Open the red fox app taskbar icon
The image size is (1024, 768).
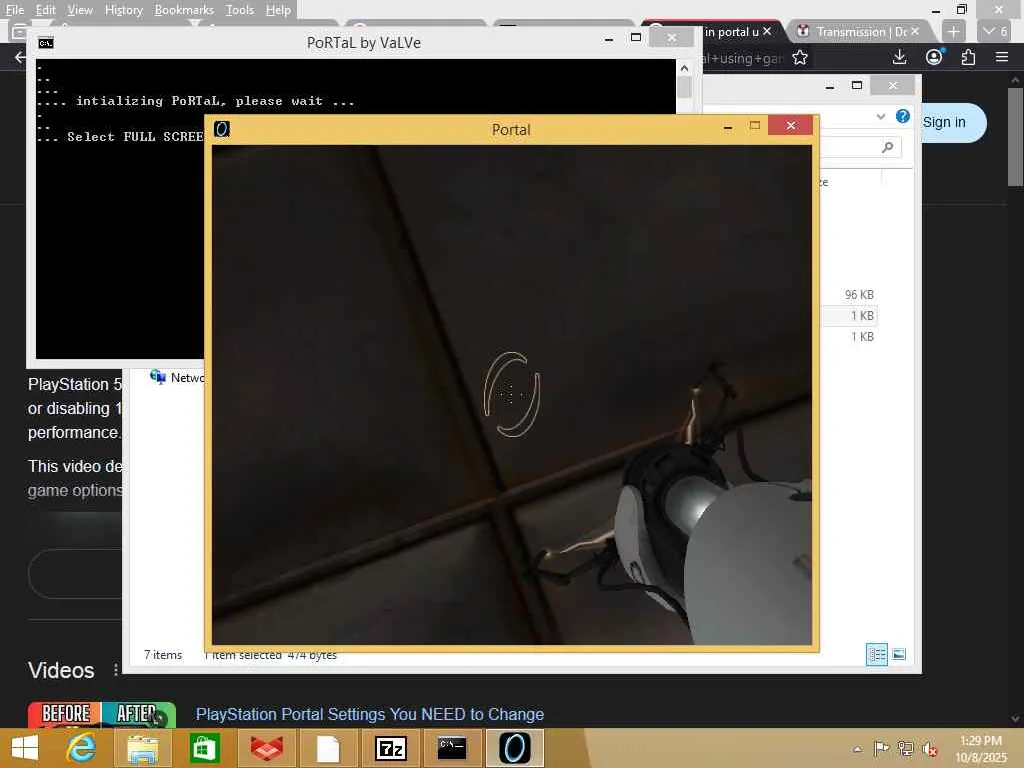(267, 748)
